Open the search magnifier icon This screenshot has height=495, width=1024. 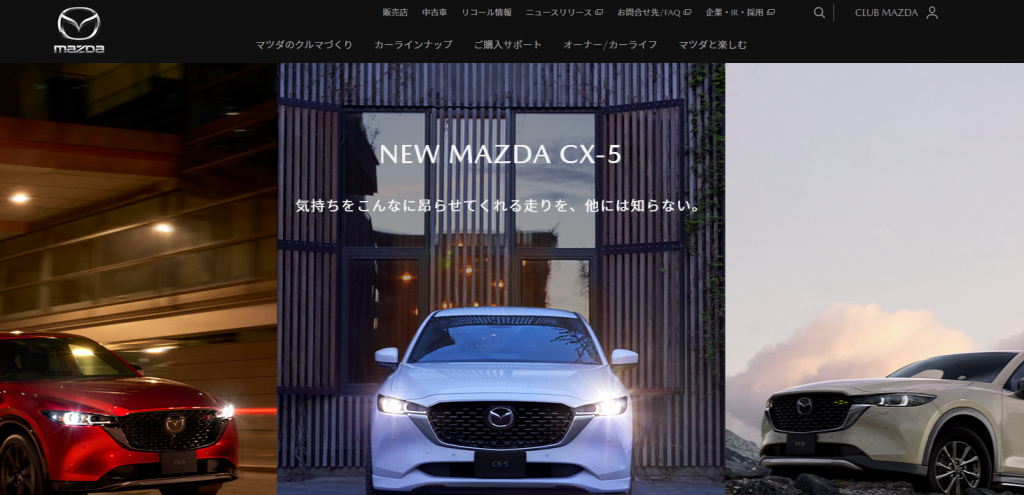819,12
